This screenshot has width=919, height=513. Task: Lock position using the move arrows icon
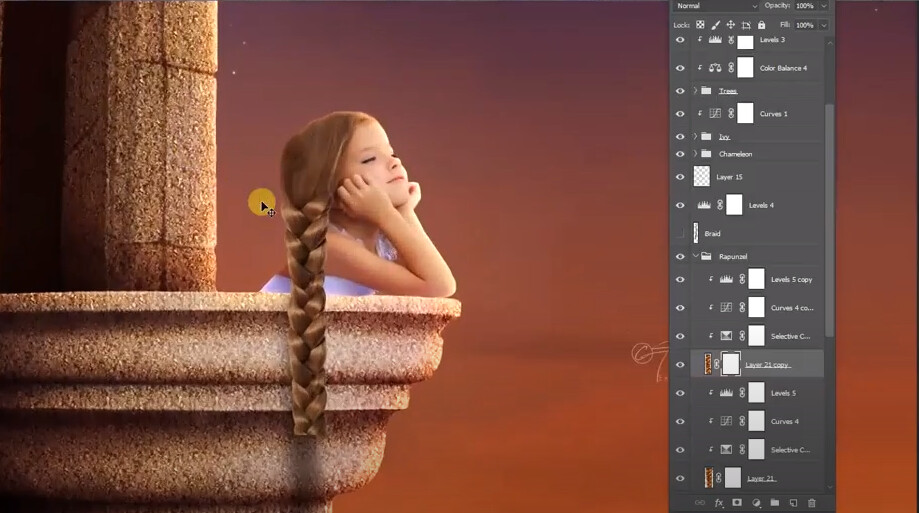click(x=730, y=25)
